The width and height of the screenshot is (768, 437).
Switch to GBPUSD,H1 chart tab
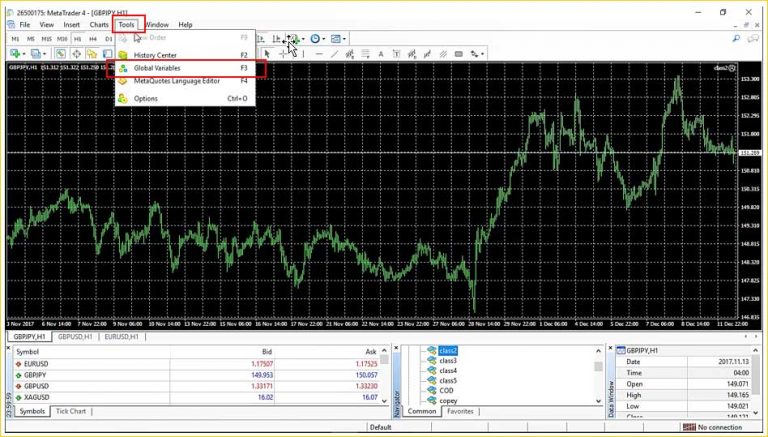coord(75,337)
